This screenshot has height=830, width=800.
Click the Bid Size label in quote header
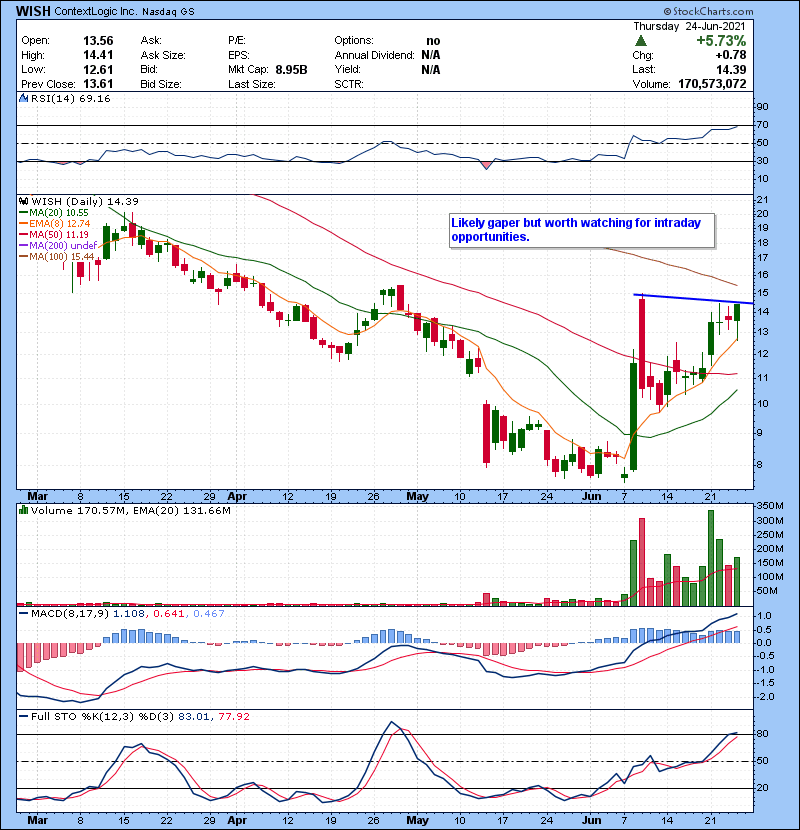point(161,84)
